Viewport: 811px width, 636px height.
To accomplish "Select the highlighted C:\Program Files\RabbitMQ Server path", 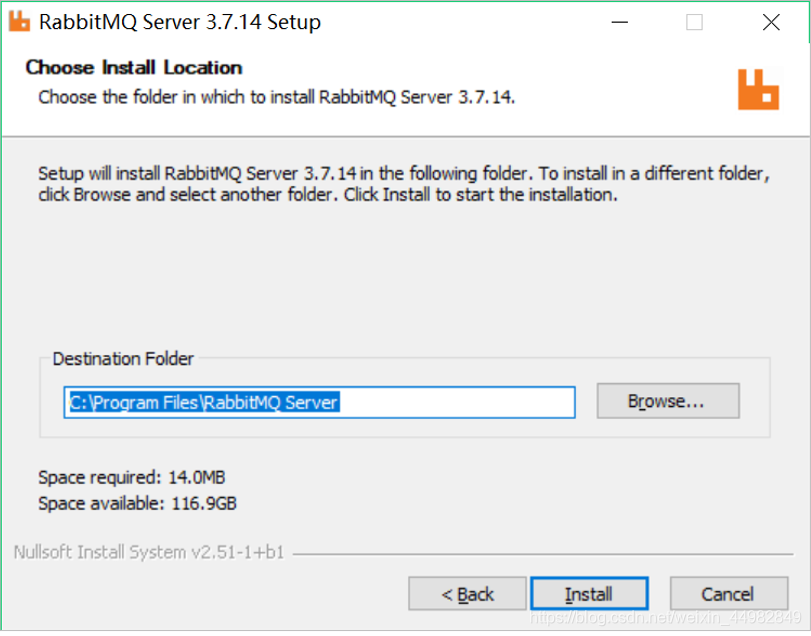I will [x=200, y=402].
